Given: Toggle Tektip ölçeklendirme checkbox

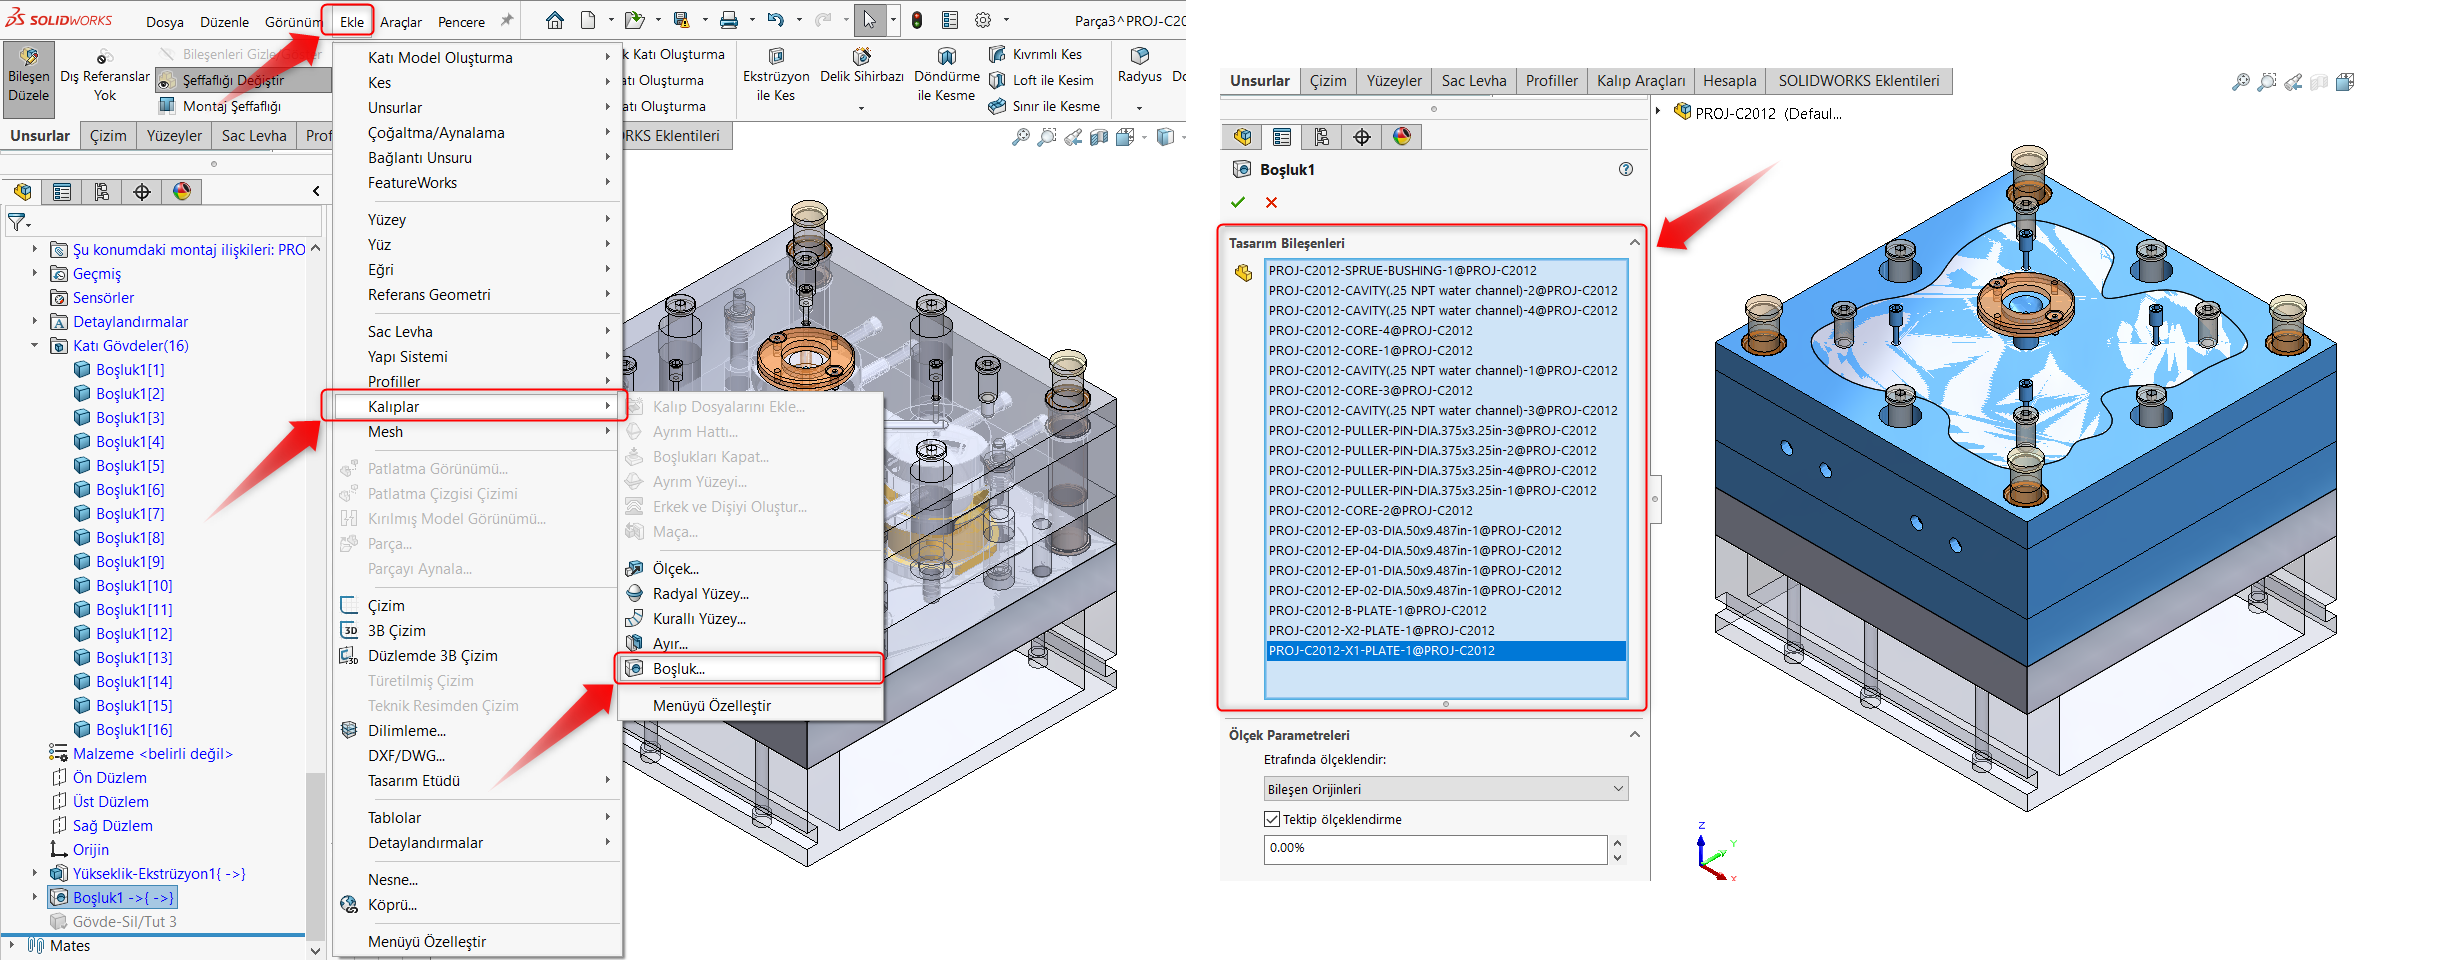Looking at the screenshot, I should (1272, 819).
